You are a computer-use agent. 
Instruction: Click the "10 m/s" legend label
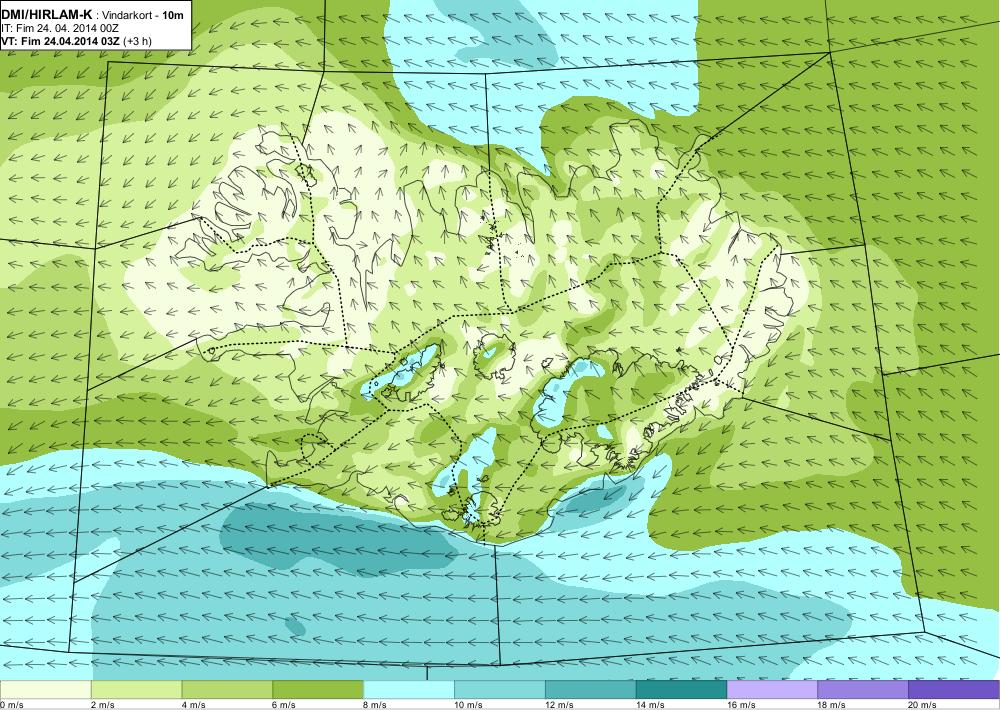coord(469,705)
